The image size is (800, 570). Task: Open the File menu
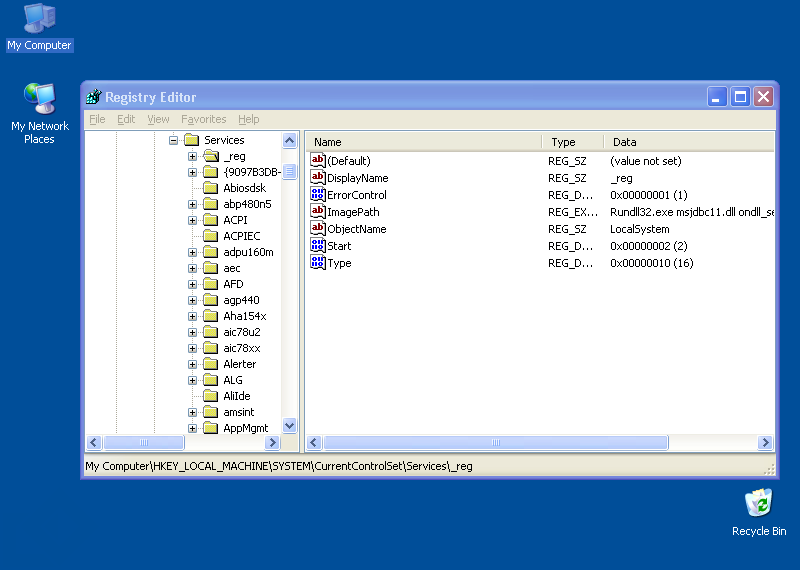point(97,119)
